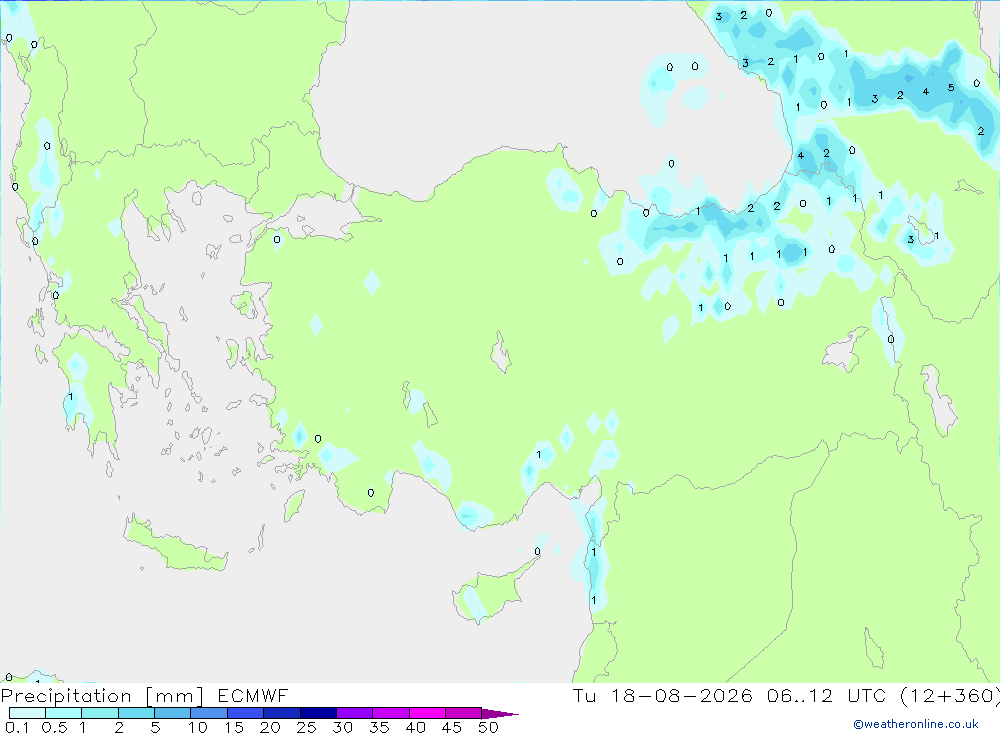Click the 0.1–0.5 mm legend color box

tap(27, 713)
